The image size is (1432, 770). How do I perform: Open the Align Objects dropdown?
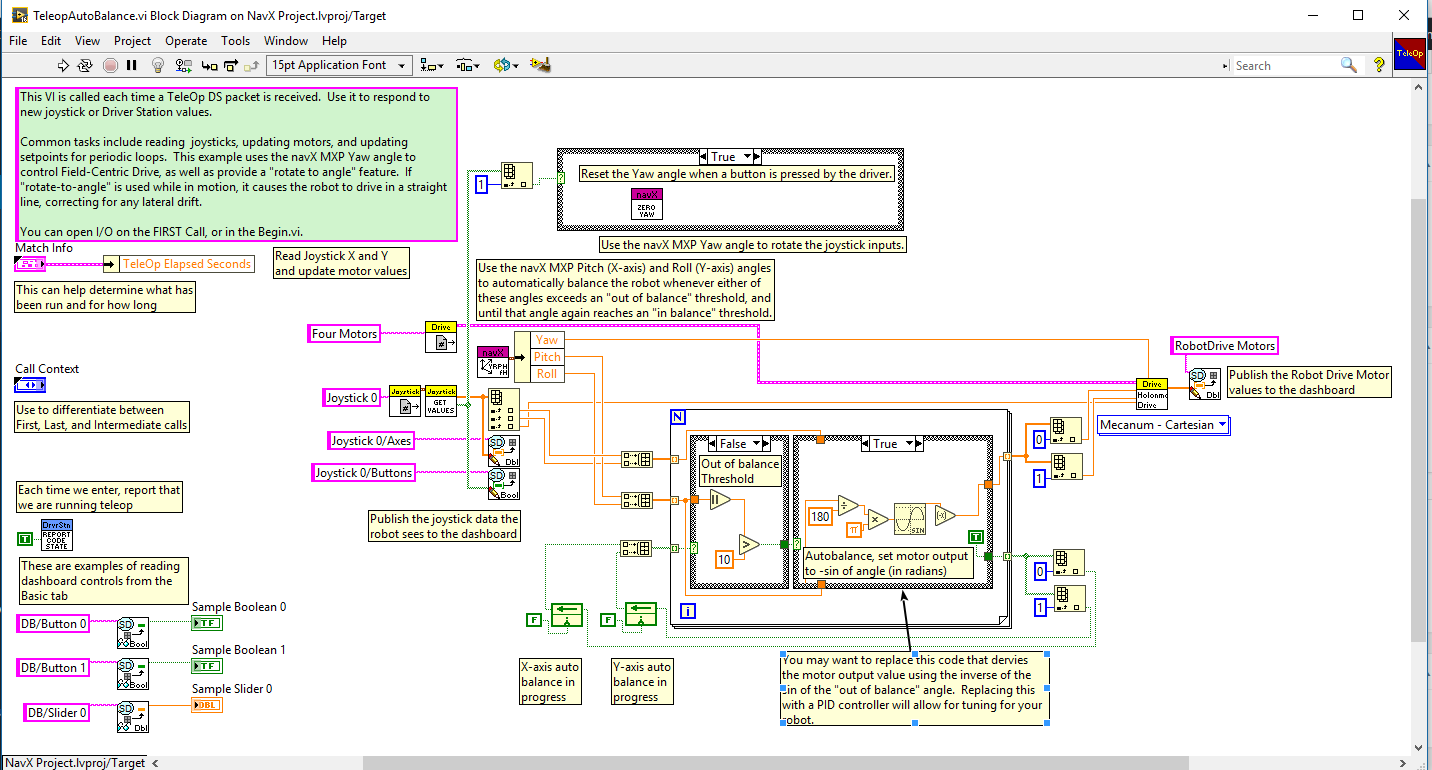432,65
